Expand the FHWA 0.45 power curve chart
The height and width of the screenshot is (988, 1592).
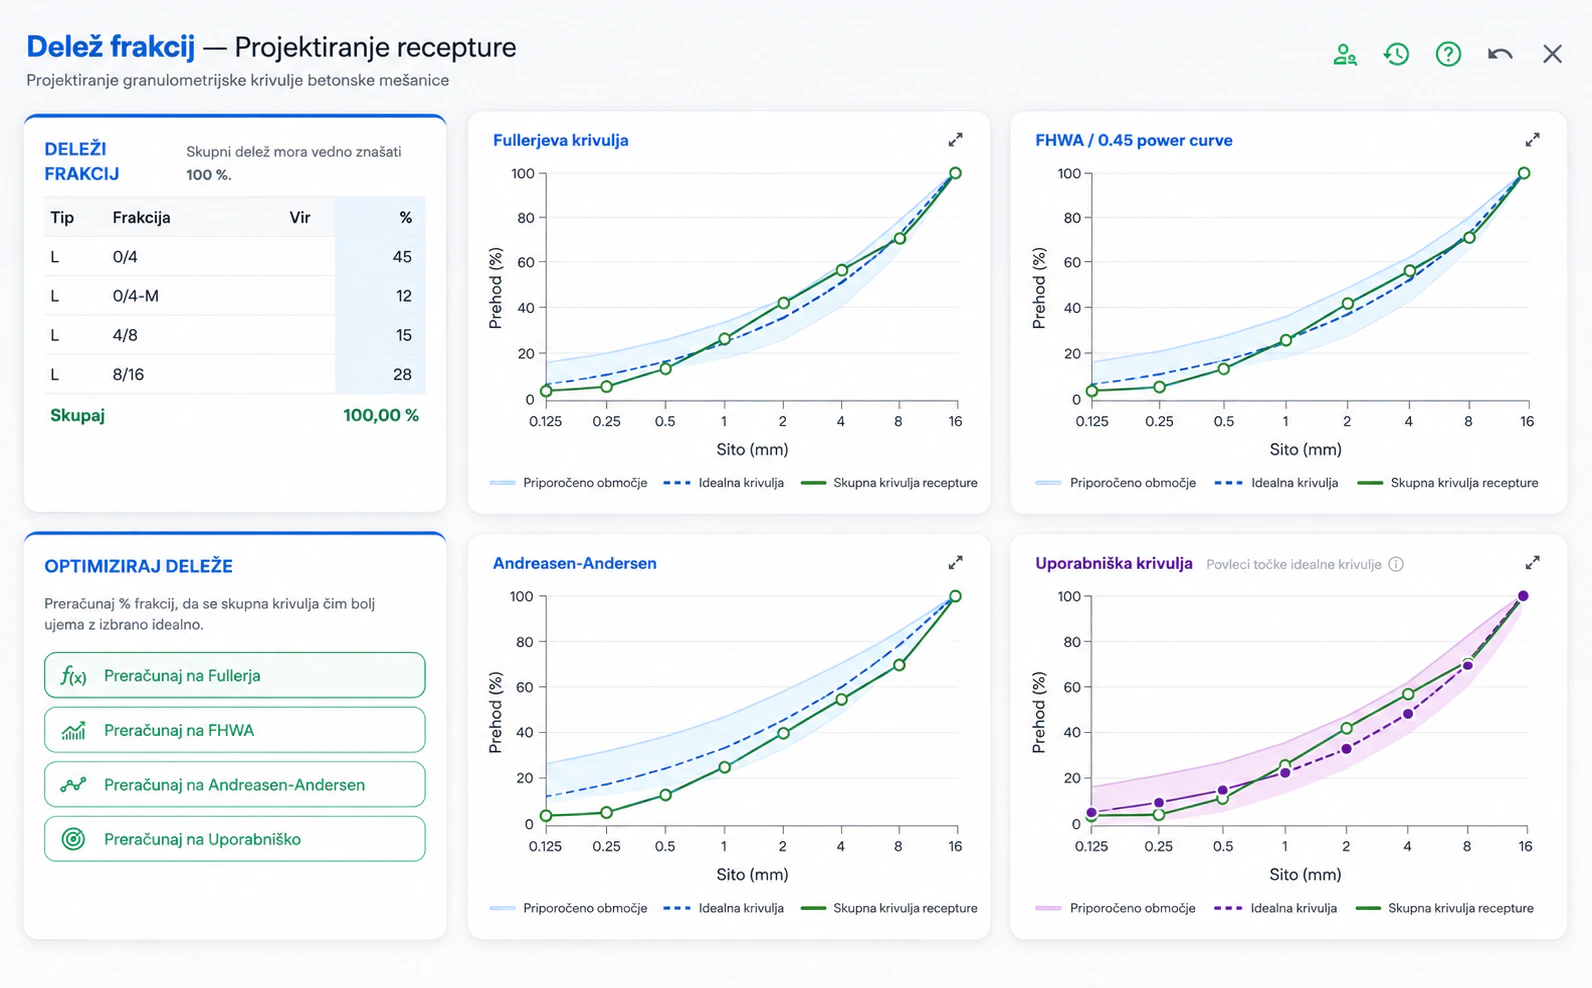pyautogui.click(x=1532, y=140)
